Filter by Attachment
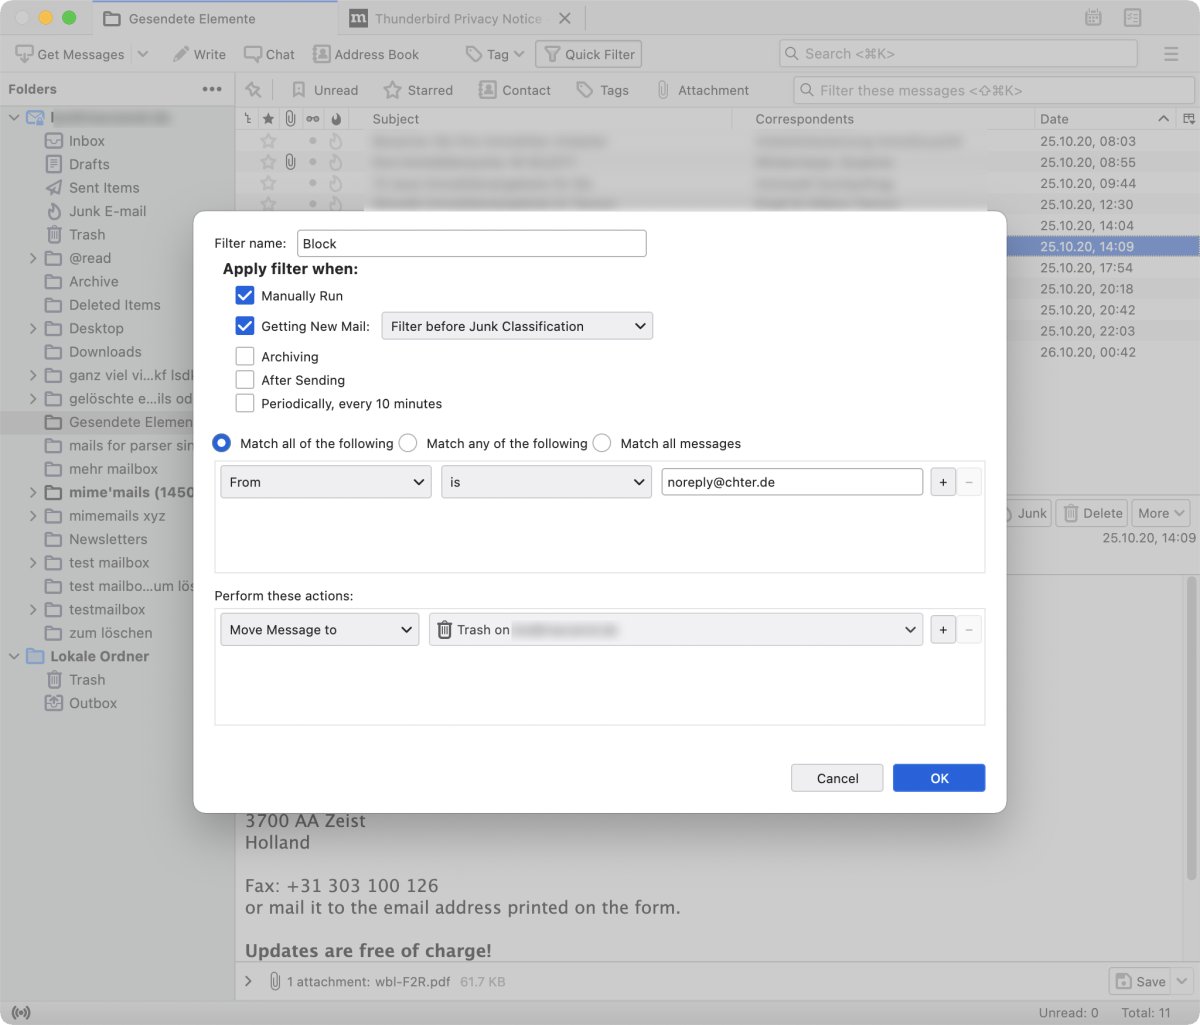Viewport: 1200px width, 1025px height. pyautogui.click(x=702, y=90)
